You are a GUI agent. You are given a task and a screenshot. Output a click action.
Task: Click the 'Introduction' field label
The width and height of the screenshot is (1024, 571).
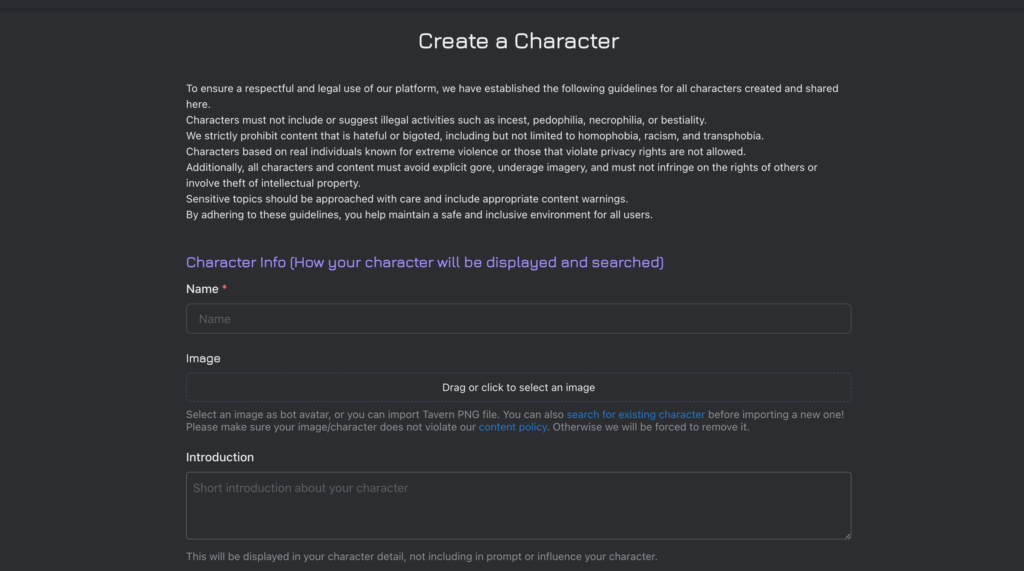point(220,457)
